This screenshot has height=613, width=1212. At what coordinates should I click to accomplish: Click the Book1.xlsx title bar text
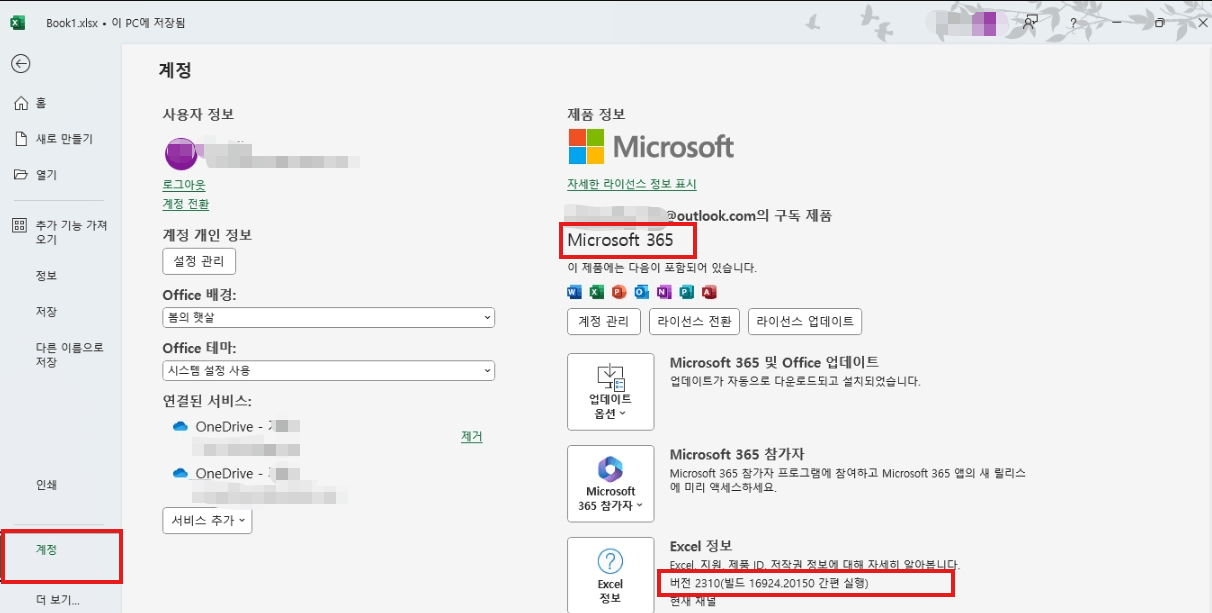pyautogui.click(x=73, y=22)
